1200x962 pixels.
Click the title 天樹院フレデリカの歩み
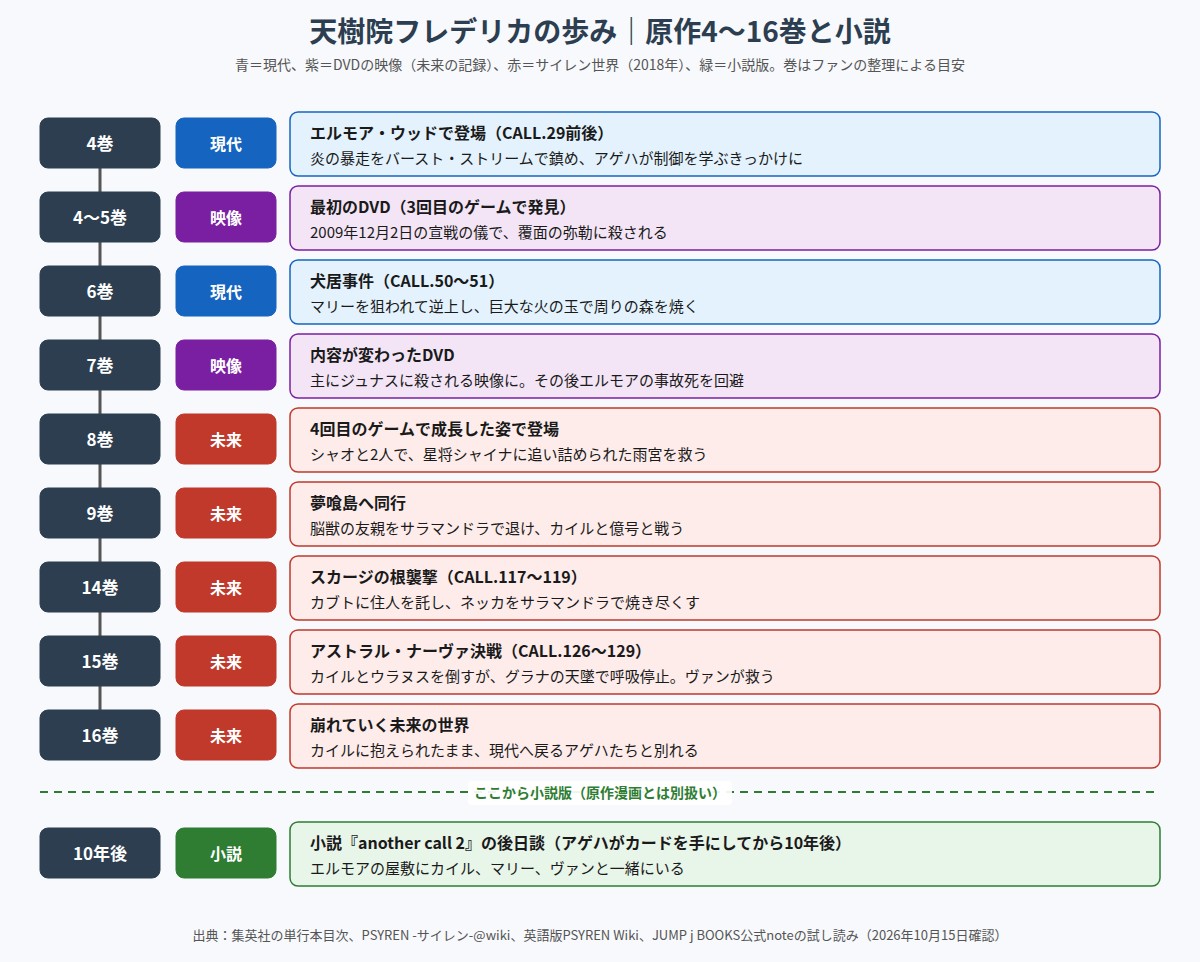(x=463, y=31)
